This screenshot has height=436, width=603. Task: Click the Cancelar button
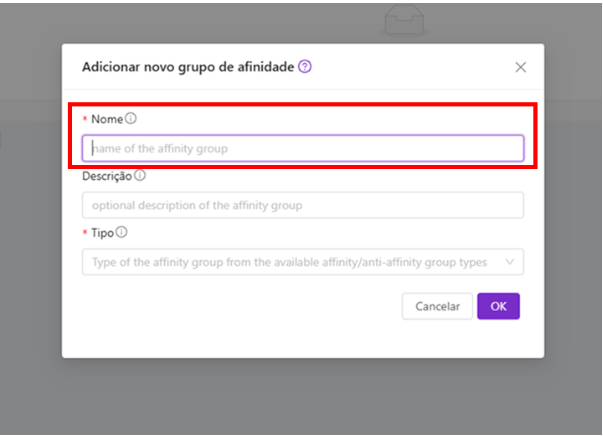(x=437, y=306)
